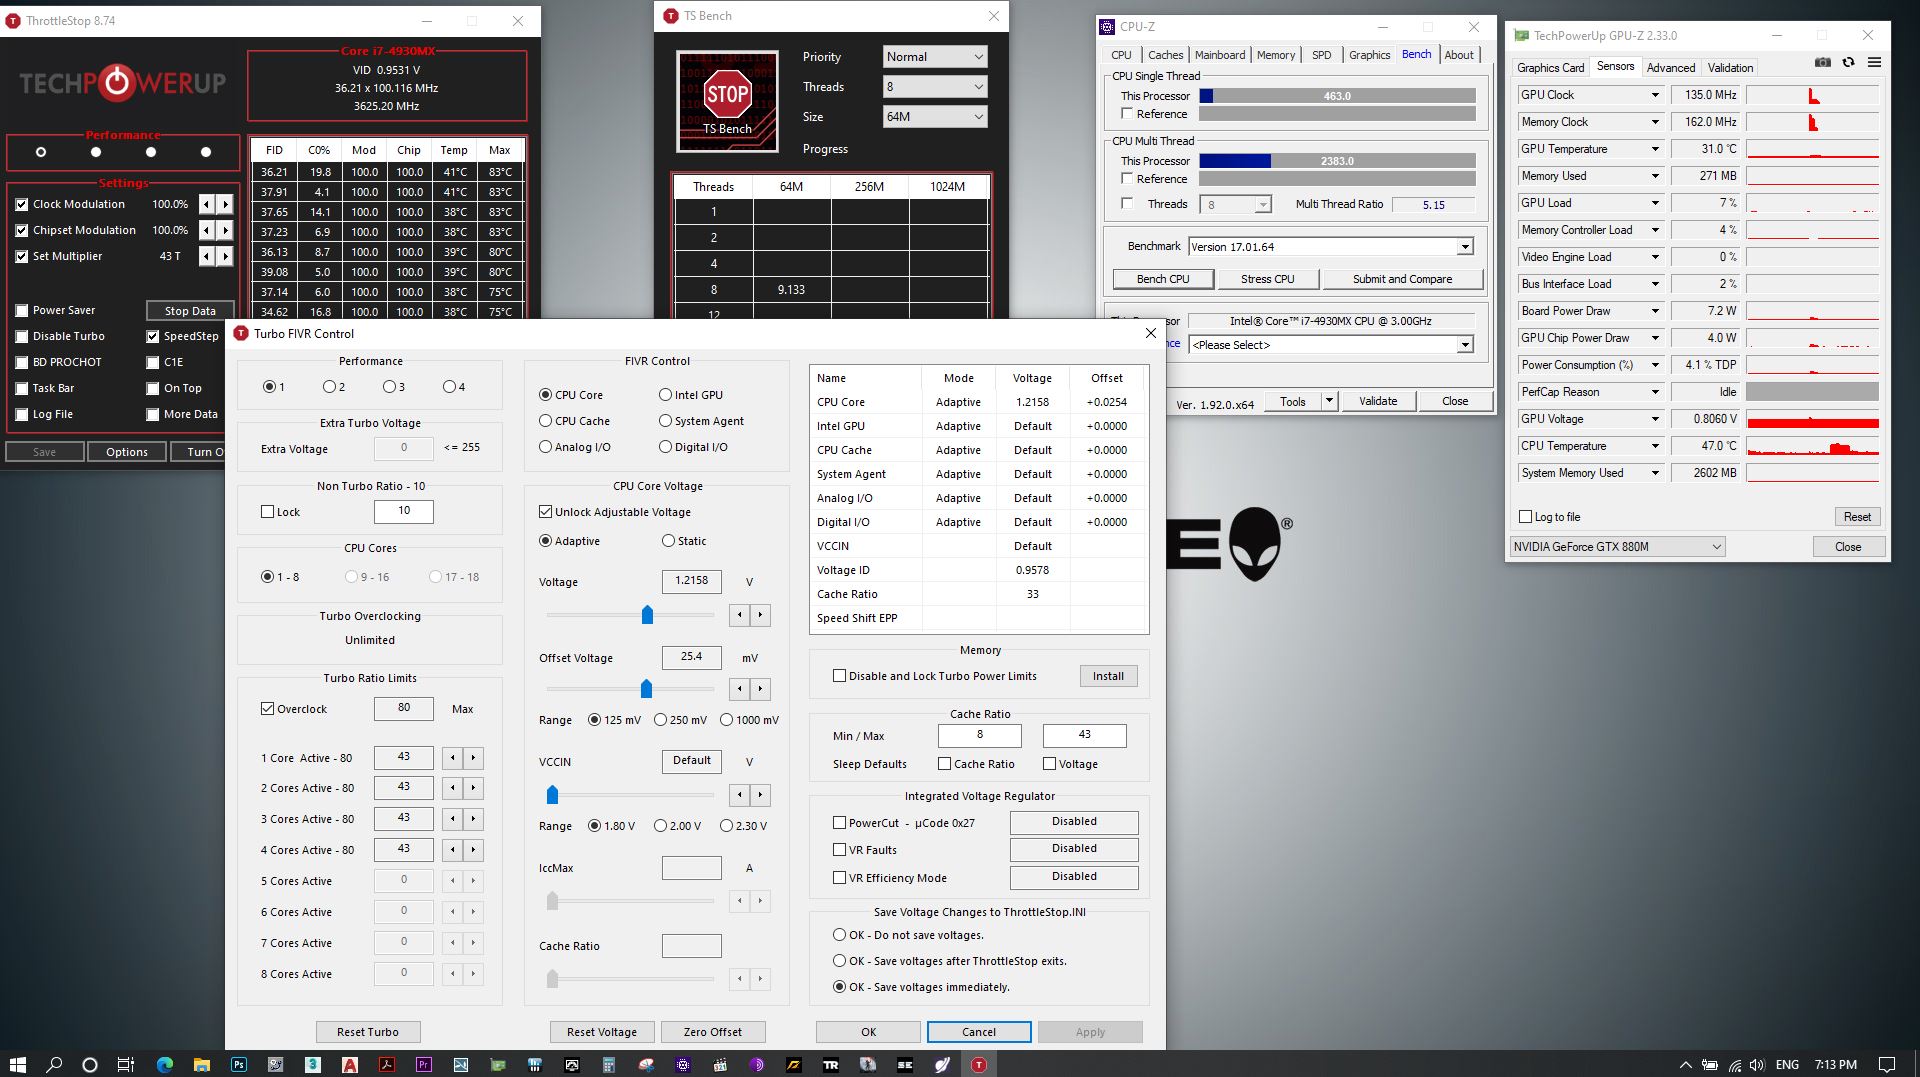Click ThrottleStop icon in the taskbar
Image resolution: width=1920 pixels, height=1077 pixels.
979,1064
